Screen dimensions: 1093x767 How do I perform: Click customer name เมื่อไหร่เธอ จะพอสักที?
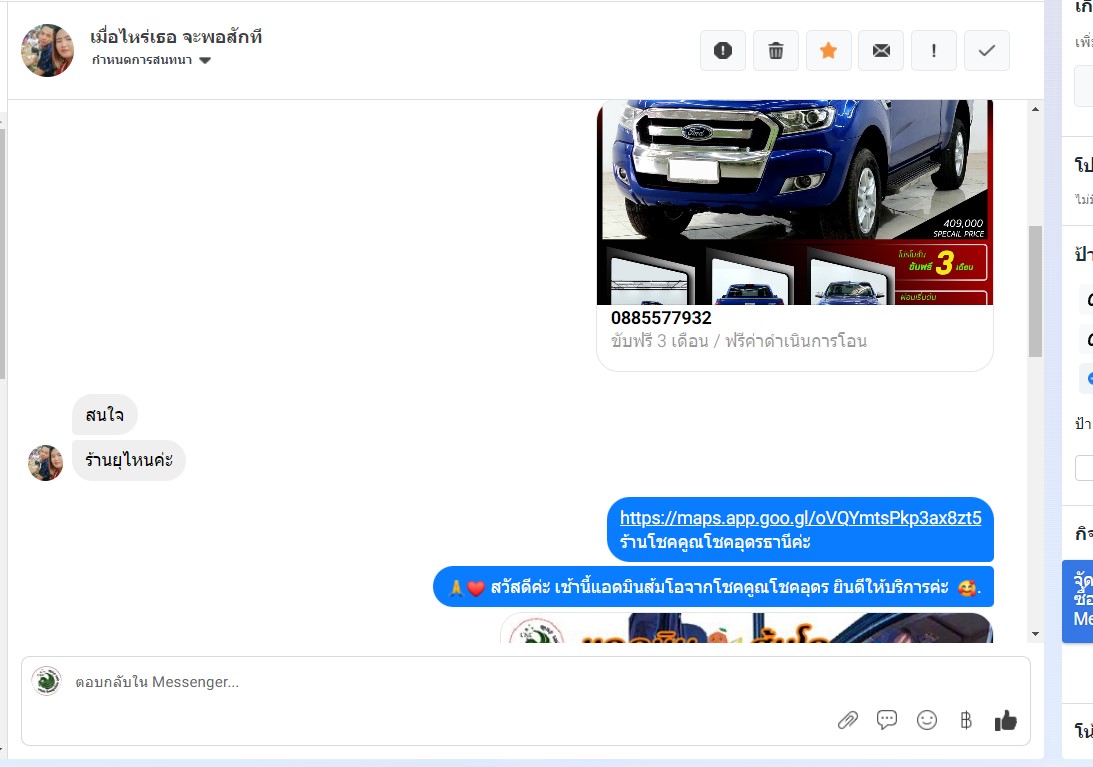tap(176, 37)
